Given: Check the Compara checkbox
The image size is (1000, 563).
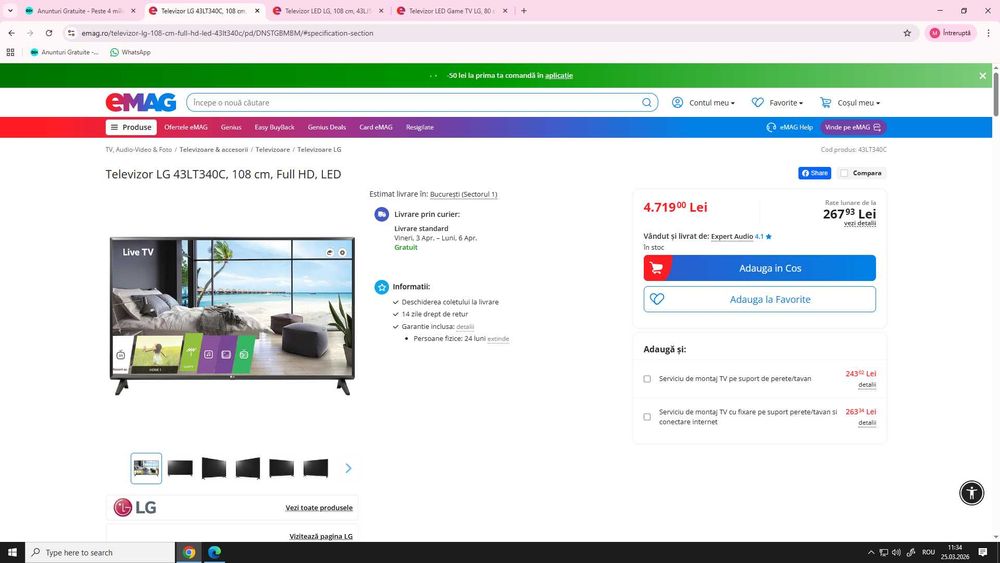Looking at the screenshot, I should click(x=844, y=173).
